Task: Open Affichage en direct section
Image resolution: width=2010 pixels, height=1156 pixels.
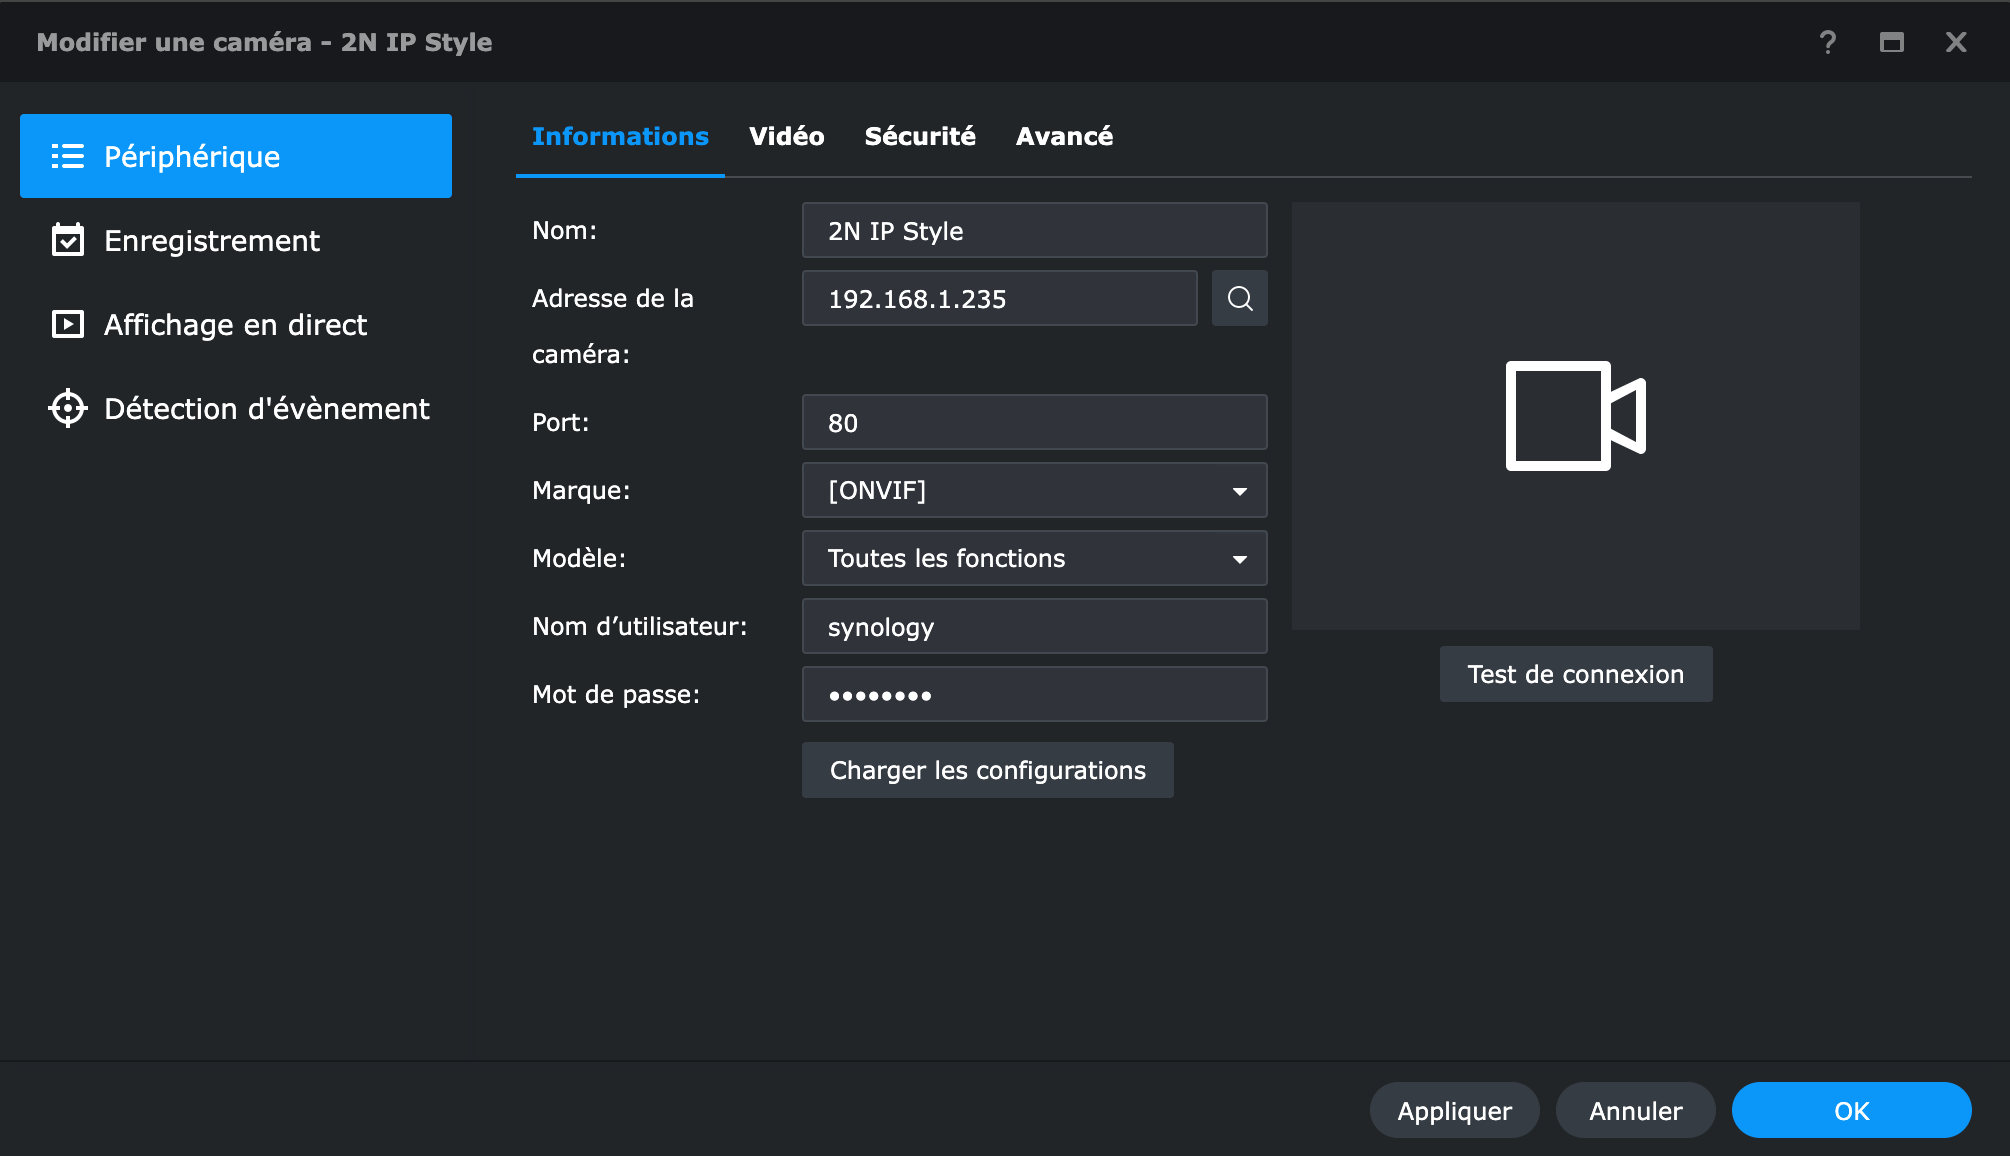Action: tap(236, 324)
